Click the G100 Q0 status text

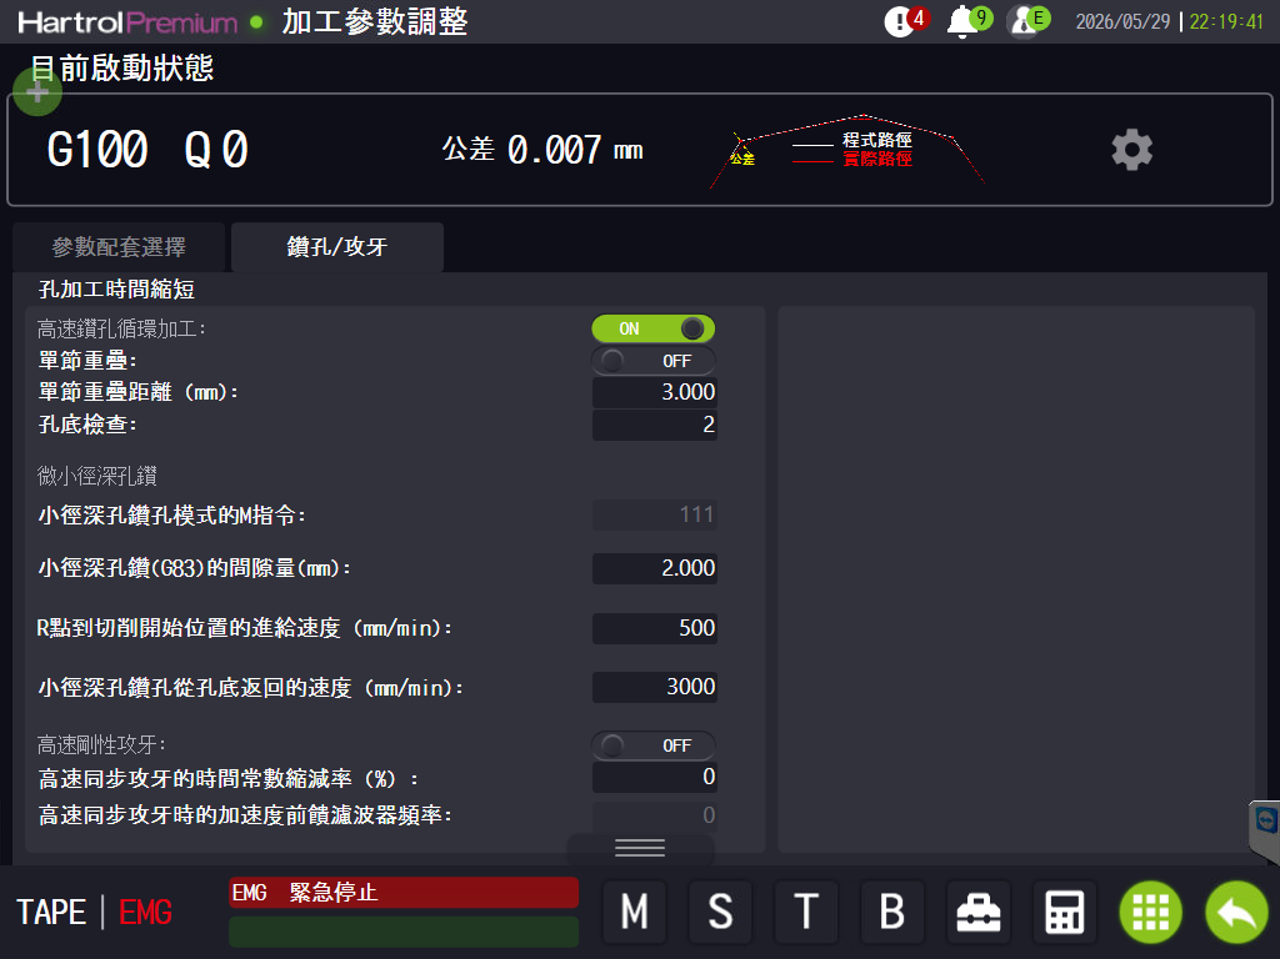pos(148,150)
